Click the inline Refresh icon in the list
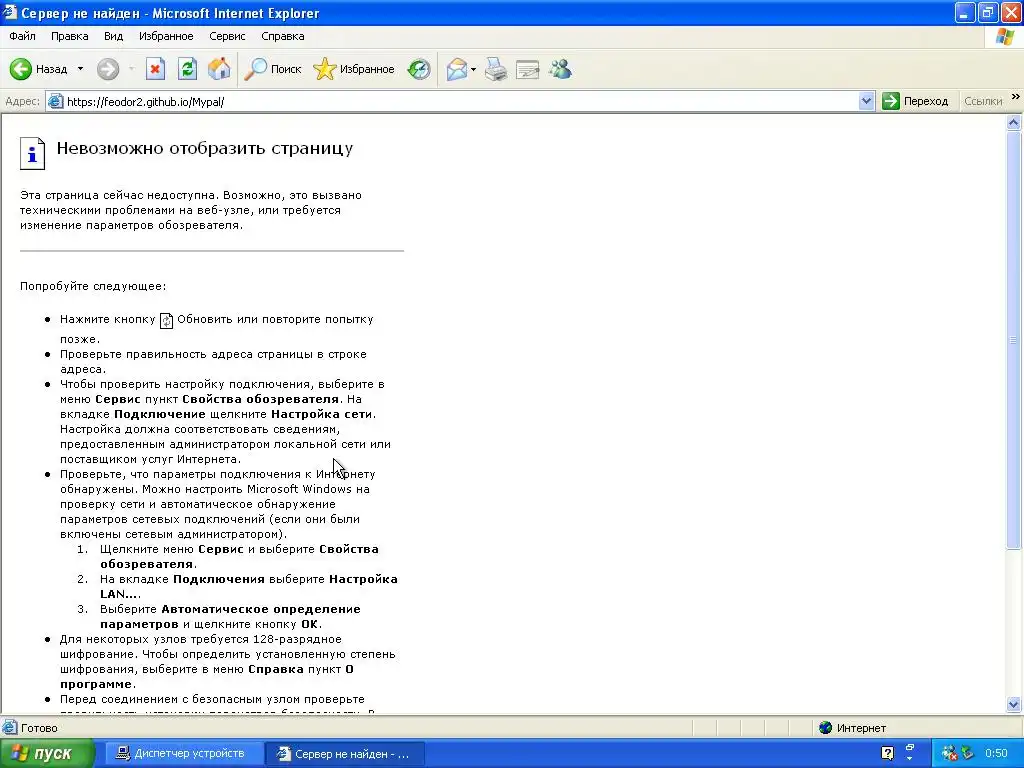Image resolution: width=1024 pixels, height=768 pixels. click(167, 321)
